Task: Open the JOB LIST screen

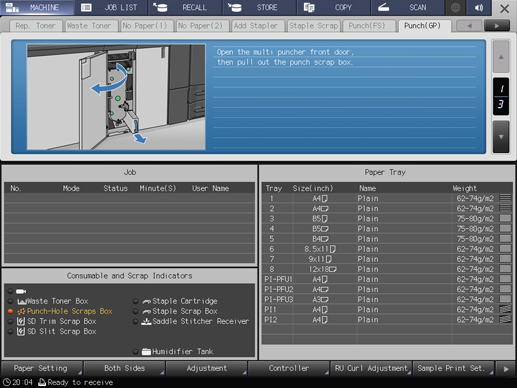Action: 111,8
